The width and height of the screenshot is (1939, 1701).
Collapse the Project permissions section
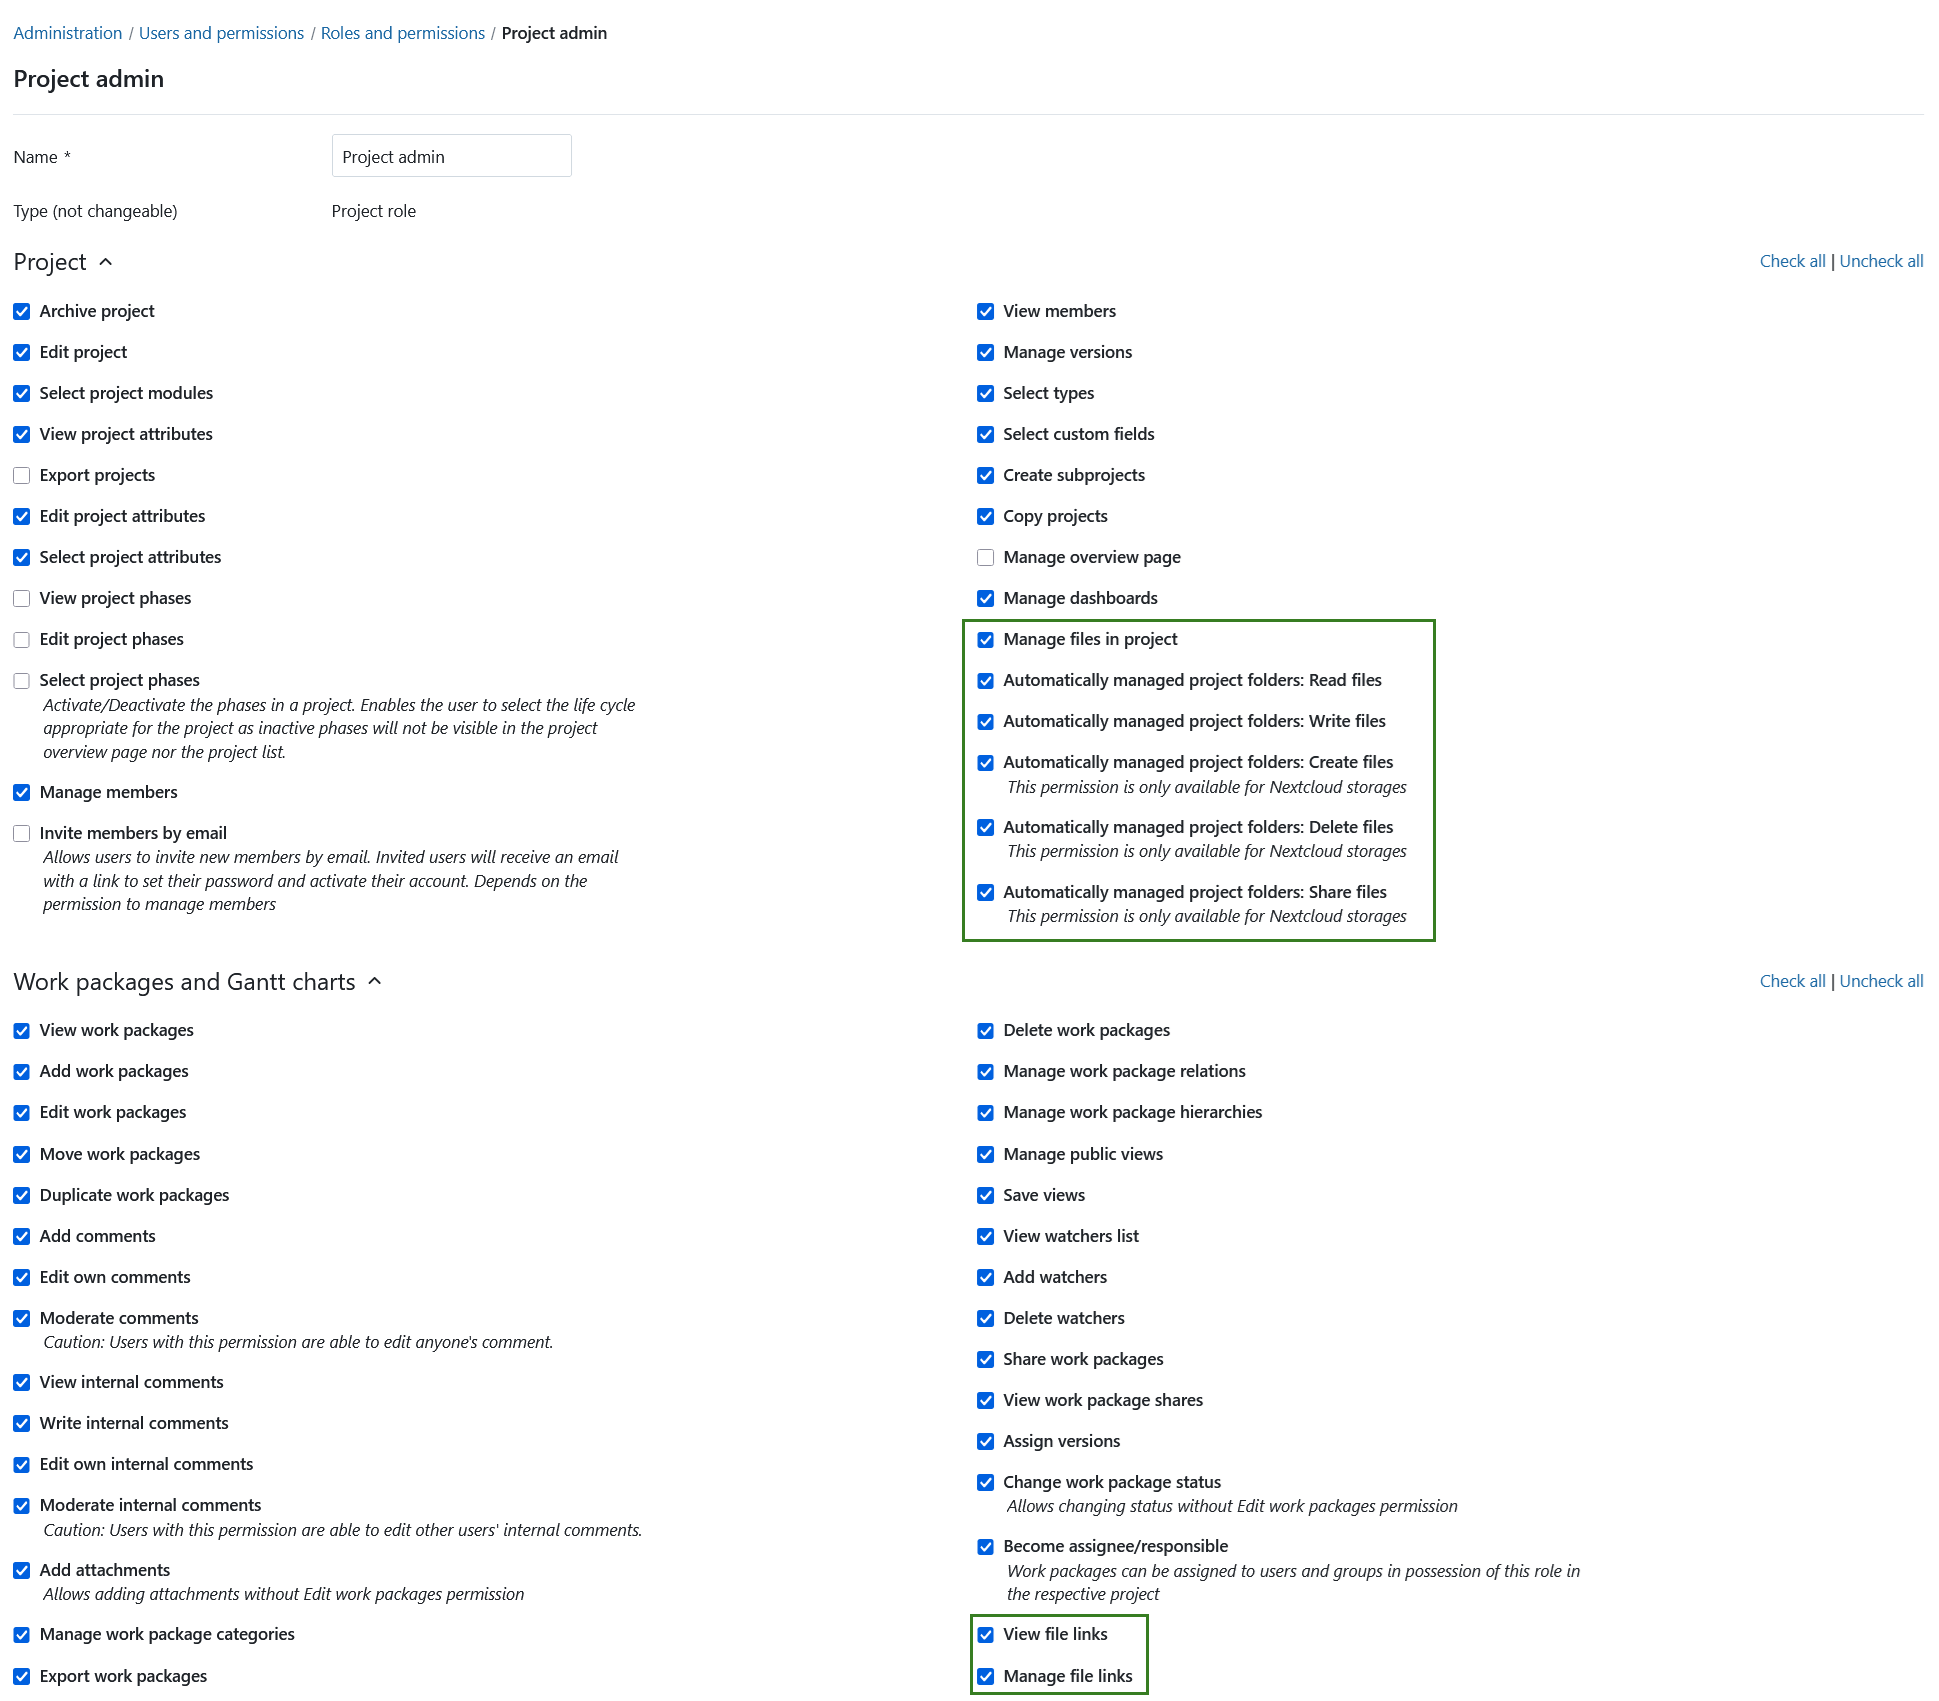point(106,262)
